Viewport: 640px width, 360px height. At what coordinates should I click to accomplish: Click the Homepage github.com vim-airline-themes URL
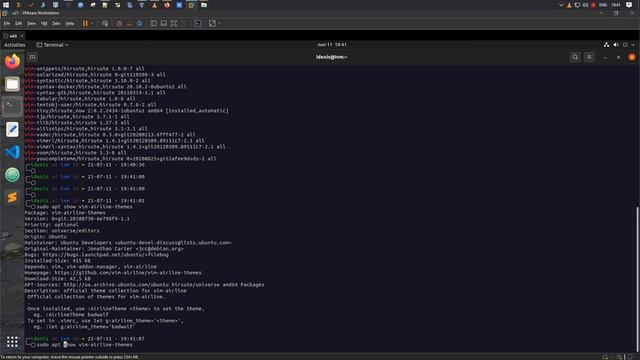coord(128,273)
